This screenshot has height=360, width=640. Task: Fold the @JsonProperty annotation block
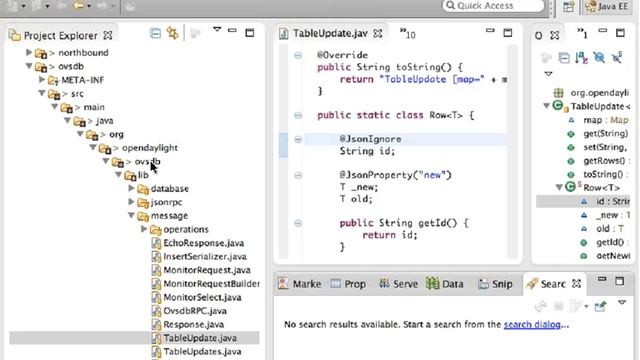[x=298, y=176]
